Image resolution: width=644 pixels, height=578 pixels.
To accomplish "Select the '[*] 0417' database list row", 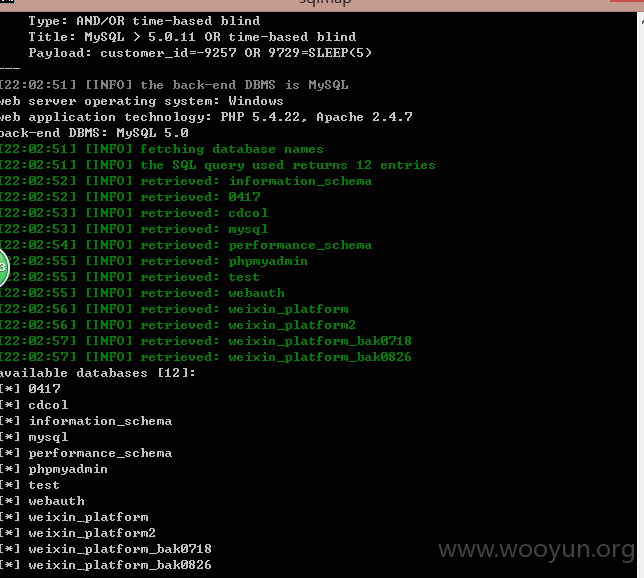I will tap(30, 389).
